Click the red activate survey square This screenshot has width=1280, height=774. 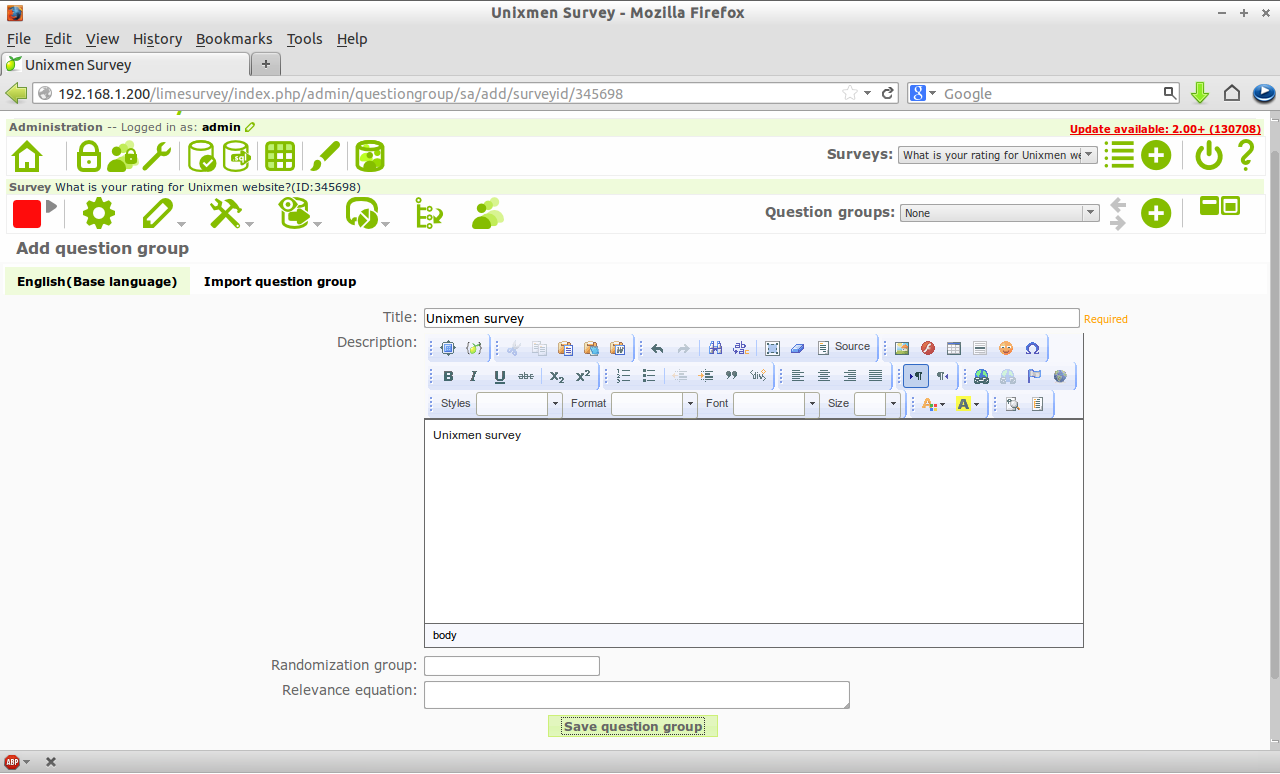tap(27, 213)
